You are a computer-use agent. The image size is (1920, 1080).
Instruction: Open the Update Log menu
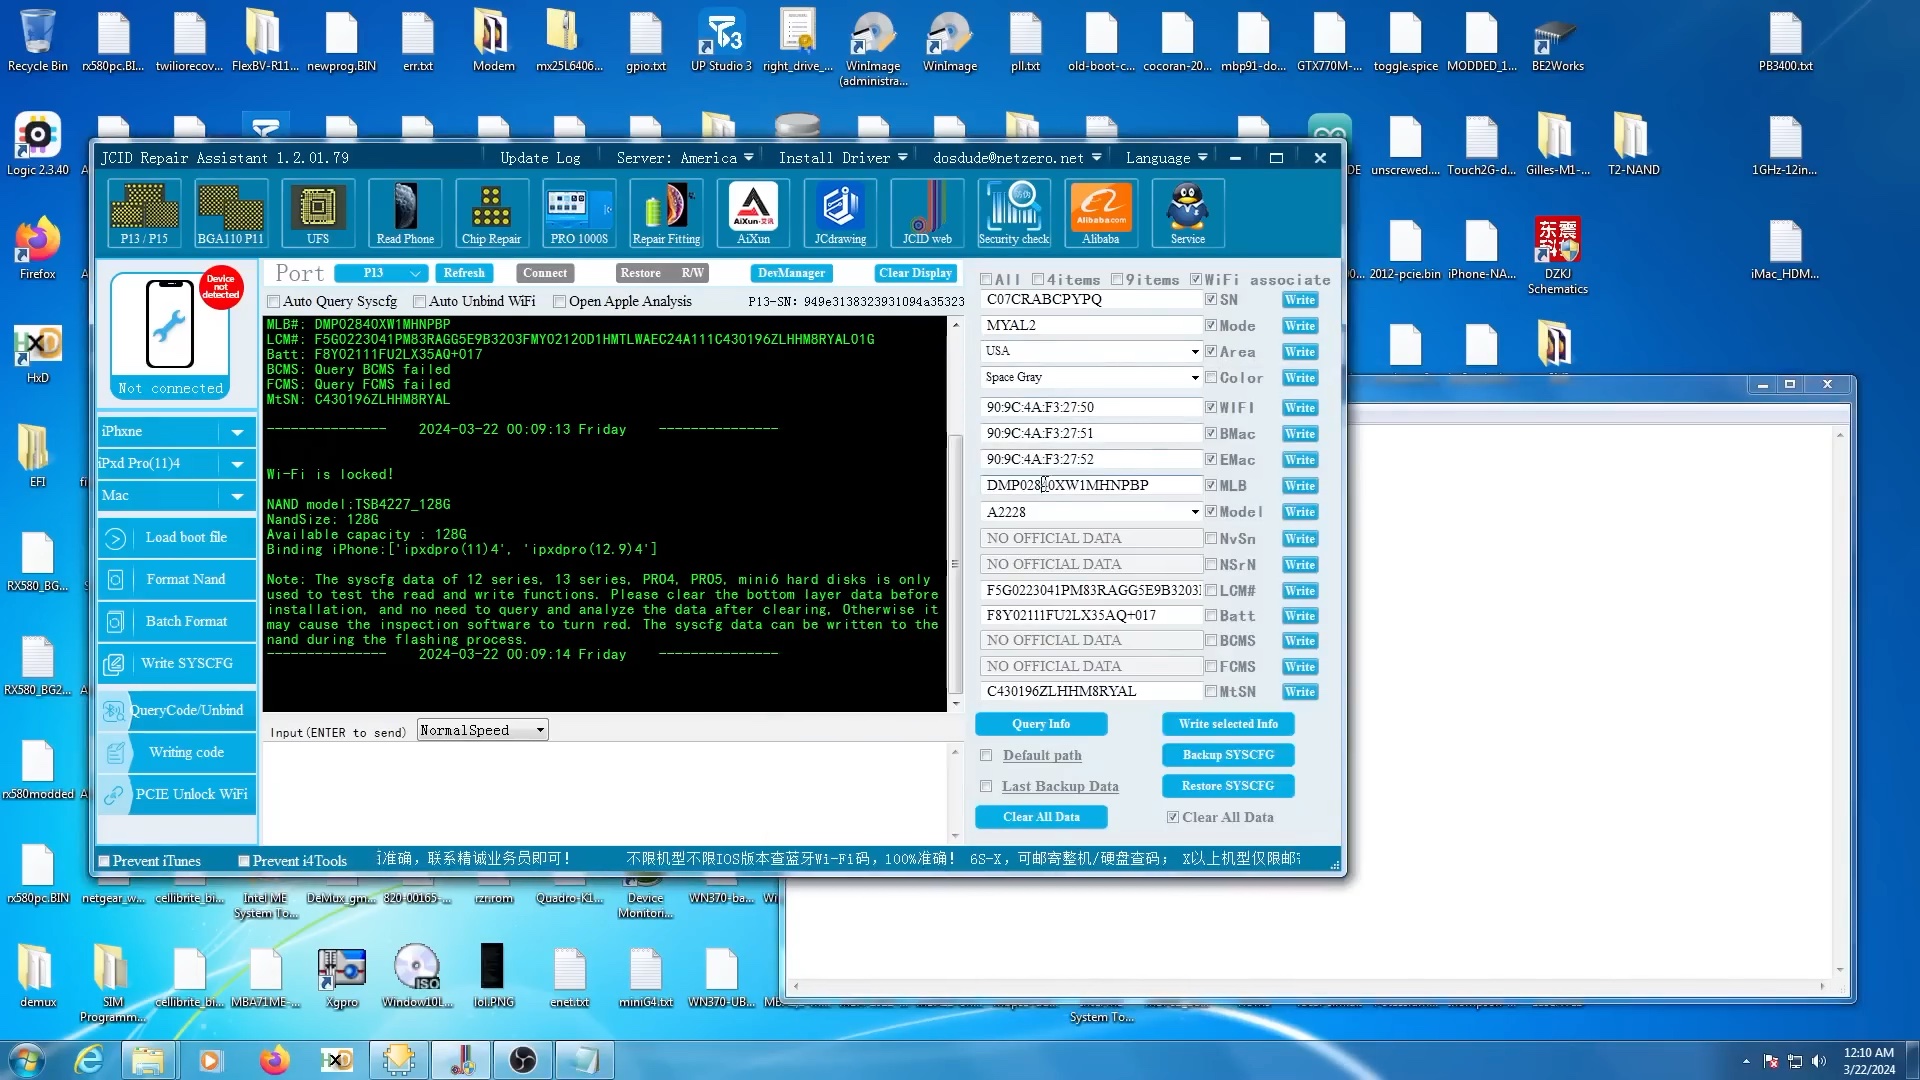click(x=540, y=158)
